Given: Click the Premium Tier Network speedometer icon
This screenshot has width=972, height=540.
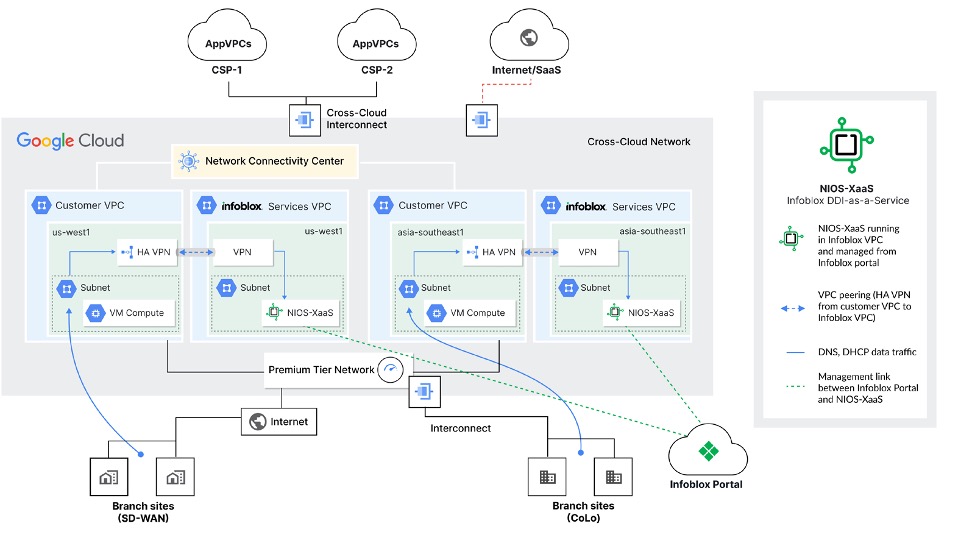Looking at the screenshot, I should [391, 369].
